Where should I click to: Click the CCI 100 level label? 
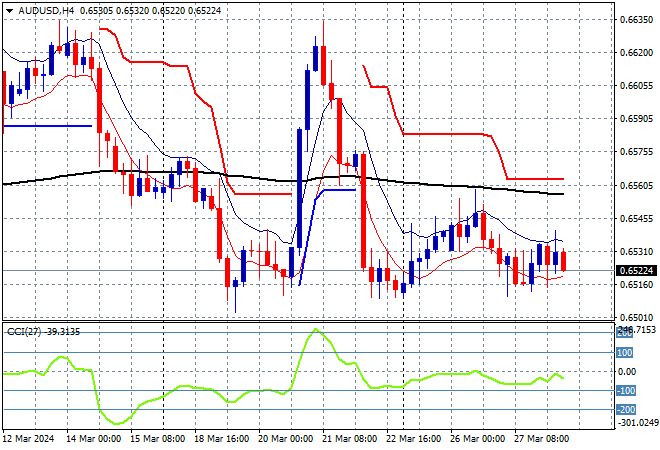click(x=625, y=352)
